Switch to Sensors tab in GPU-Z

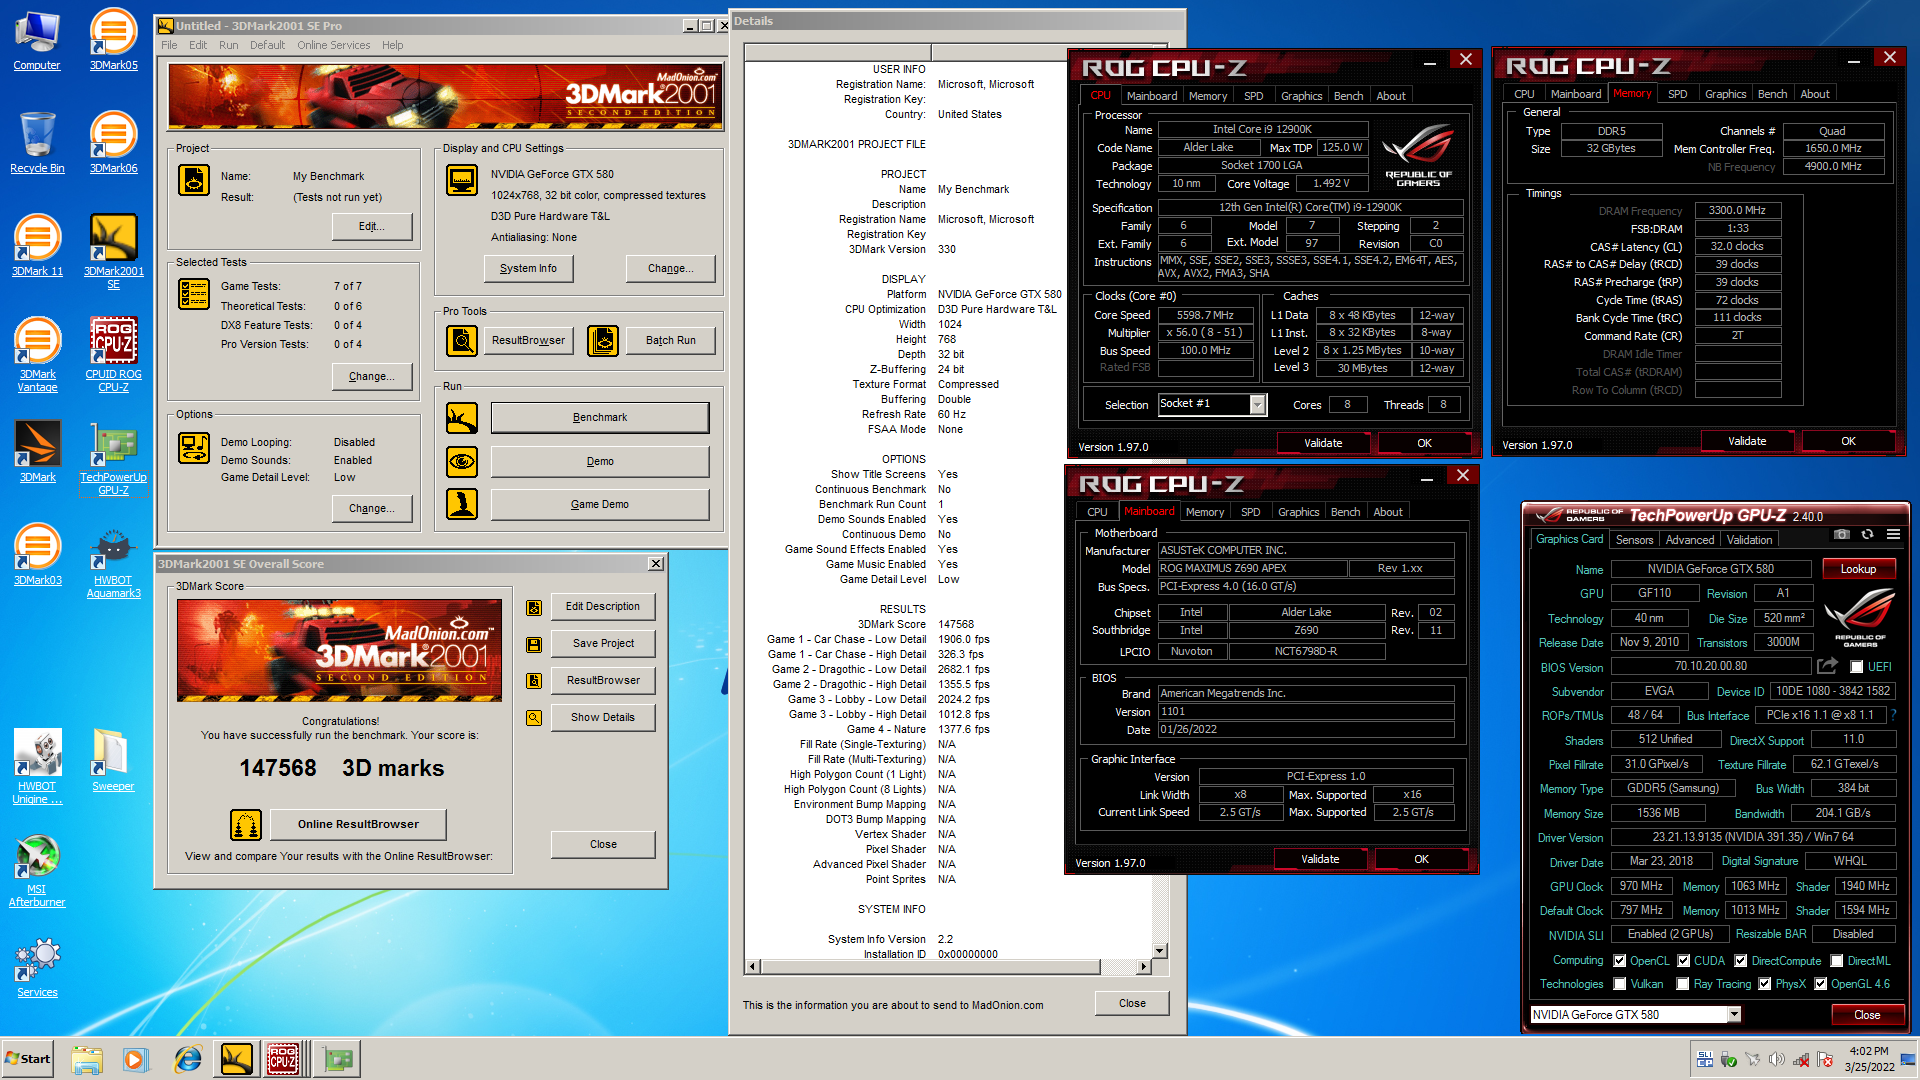pos(1634,540)
